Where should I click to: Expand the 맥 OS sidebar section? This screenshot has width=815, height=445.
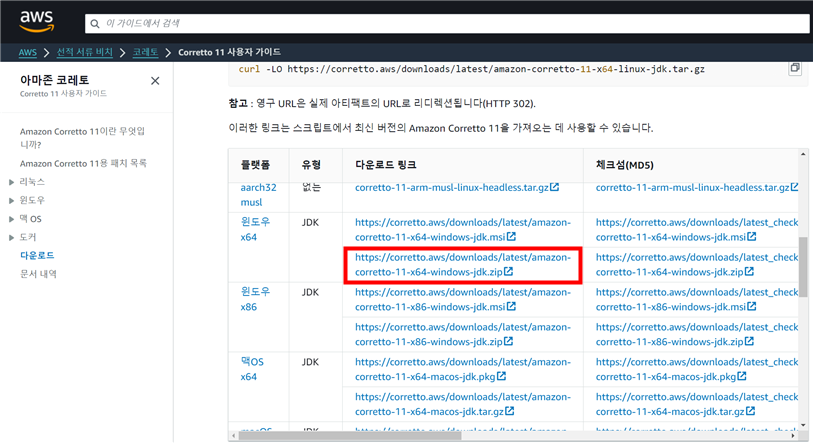11,219
